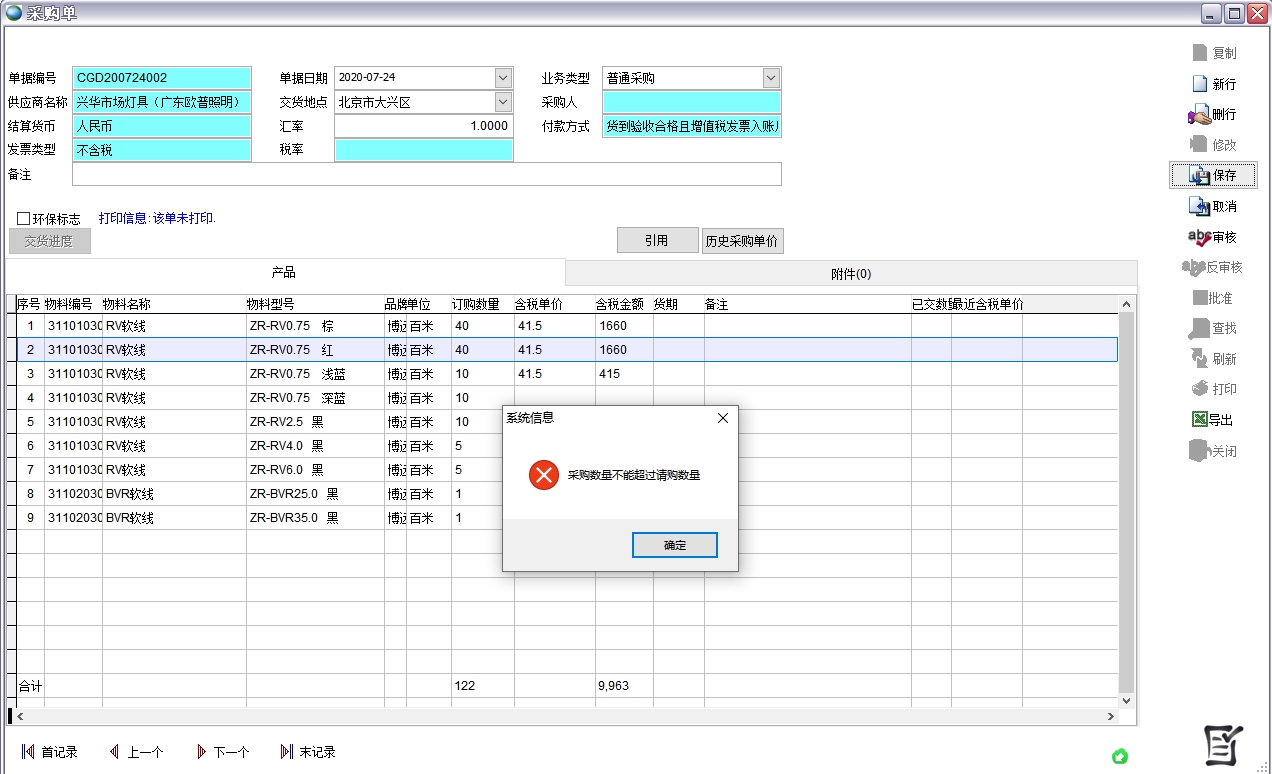Screen dimensions: 1272x774
Task: Click the Cancel (取消) icon
Action: [x=1200, y=207]
